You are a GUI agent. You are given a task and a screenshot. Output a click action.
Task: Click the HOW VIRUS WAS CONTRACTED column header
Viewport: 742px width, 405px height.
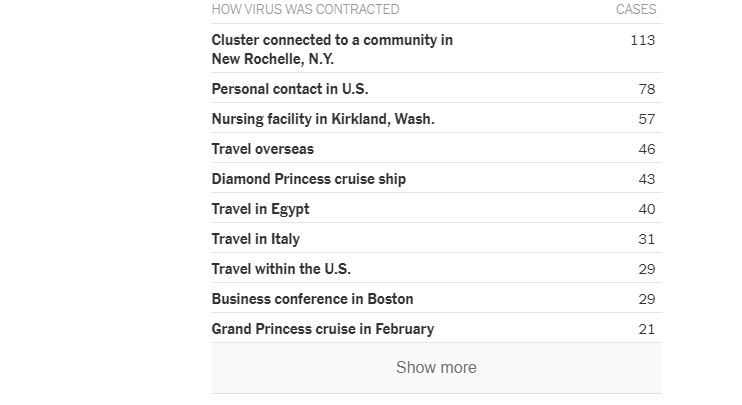(305, 9)
